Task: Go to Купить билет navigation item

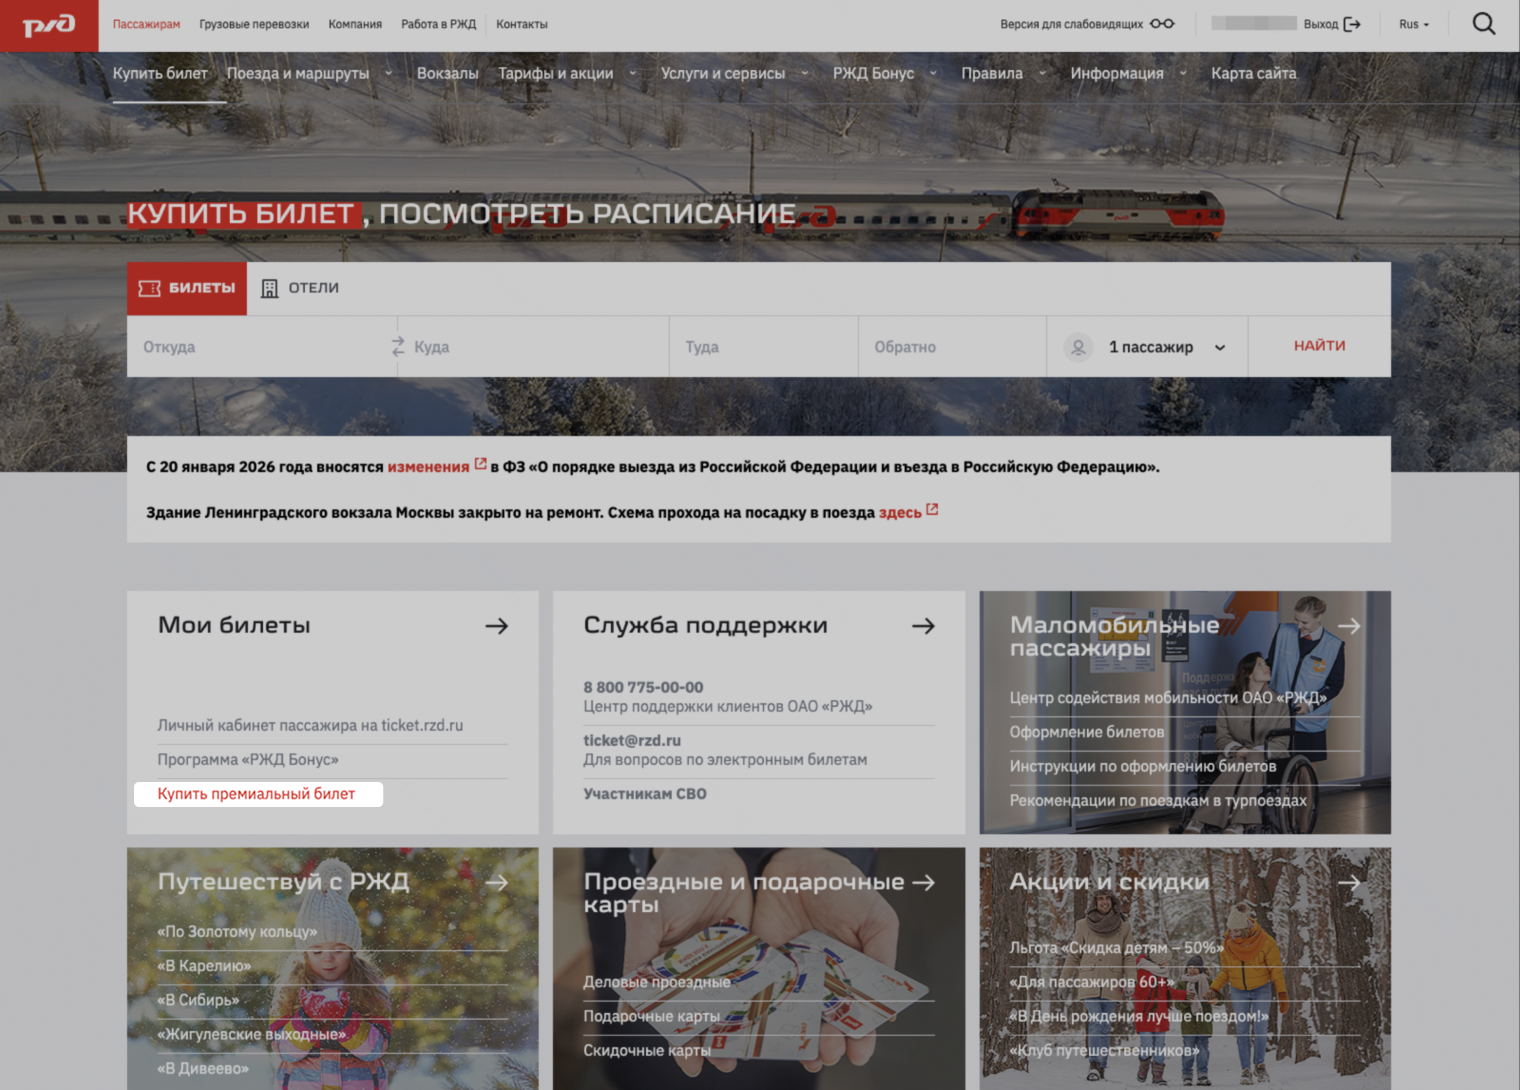Action: tap(160, 73)
